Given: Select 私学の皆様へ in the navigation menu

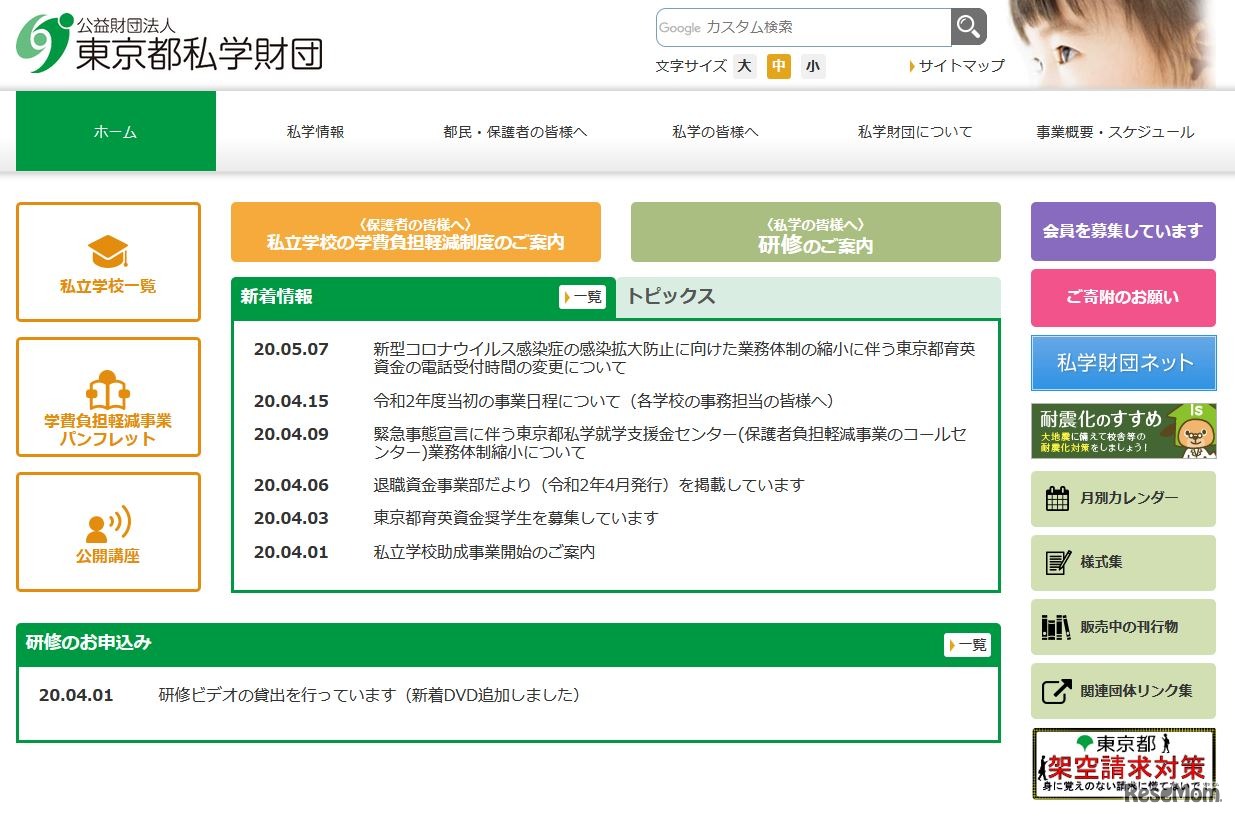Looking at the screenshot, I should [715, 131].
